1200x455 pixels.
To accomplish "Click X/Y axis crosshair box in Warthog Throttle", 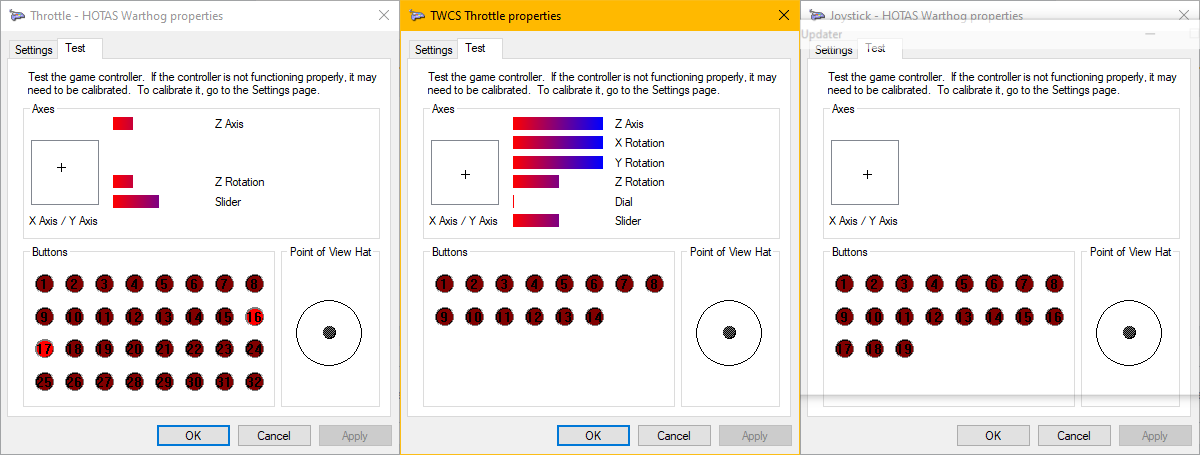I will click(65, 174).
